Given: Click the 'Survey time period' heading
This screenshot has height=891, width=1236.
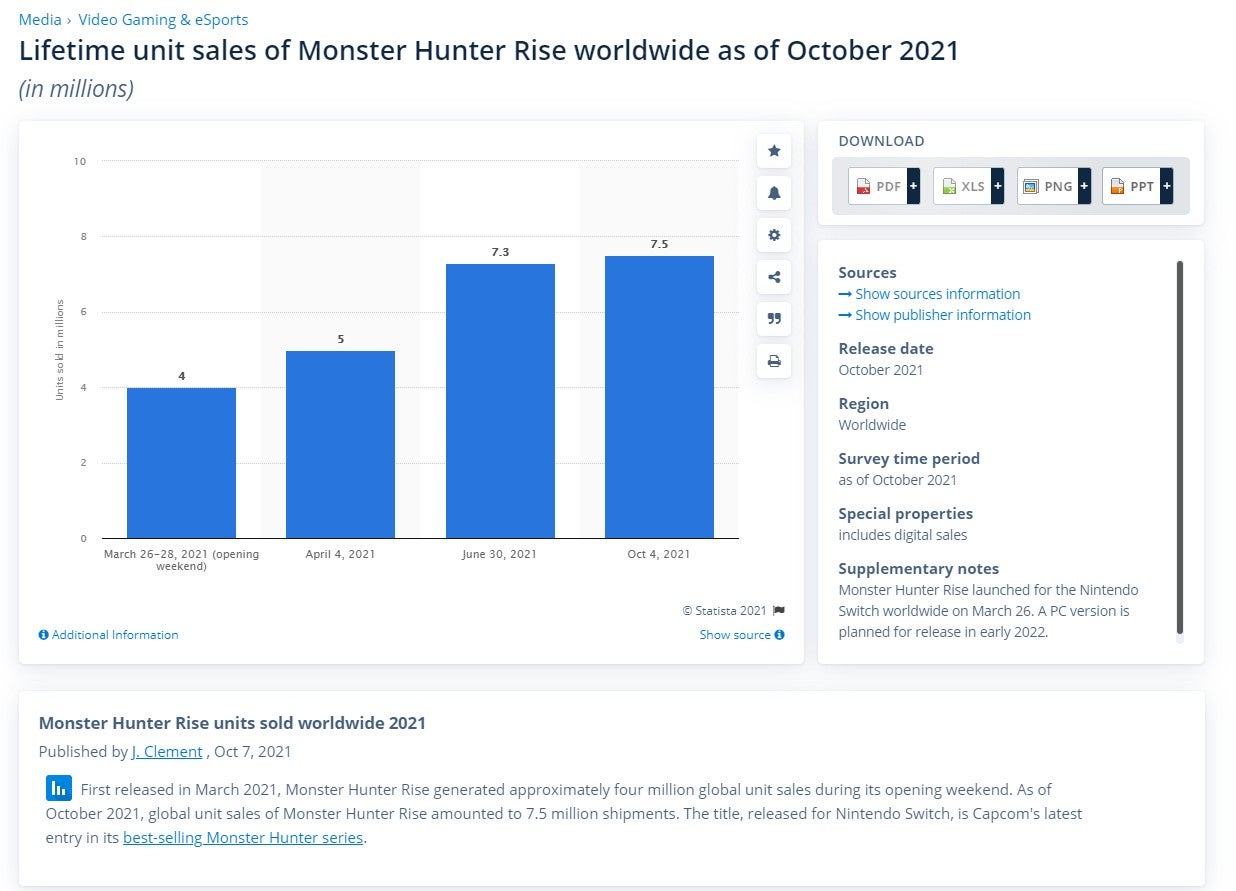Looking at the screenshot, I should pyautogui.click(x=909, y=459).
